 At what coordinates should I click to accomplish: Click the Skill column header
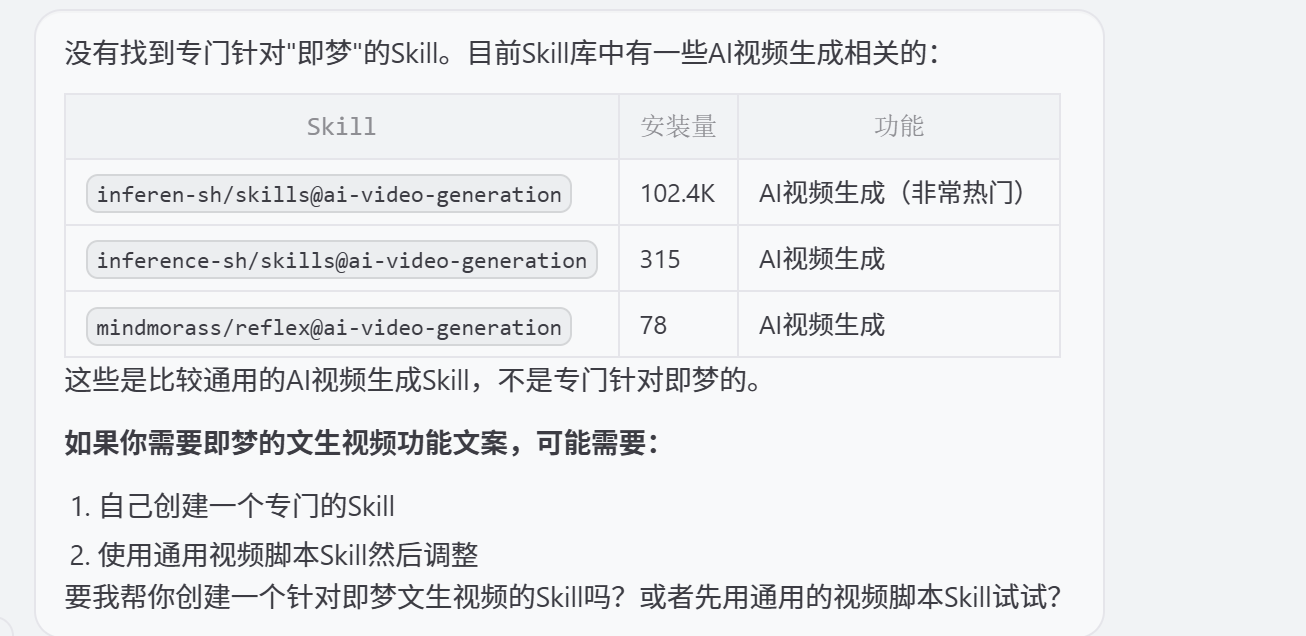click(341, 127)
